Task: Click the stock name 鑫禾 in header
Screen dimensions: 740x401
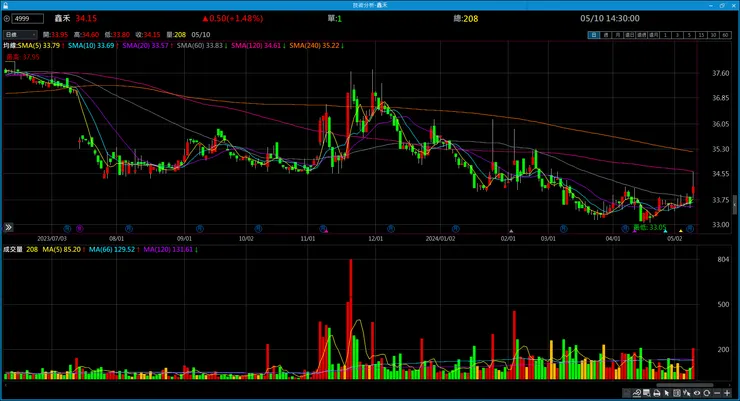Action: tap(62, 18)
